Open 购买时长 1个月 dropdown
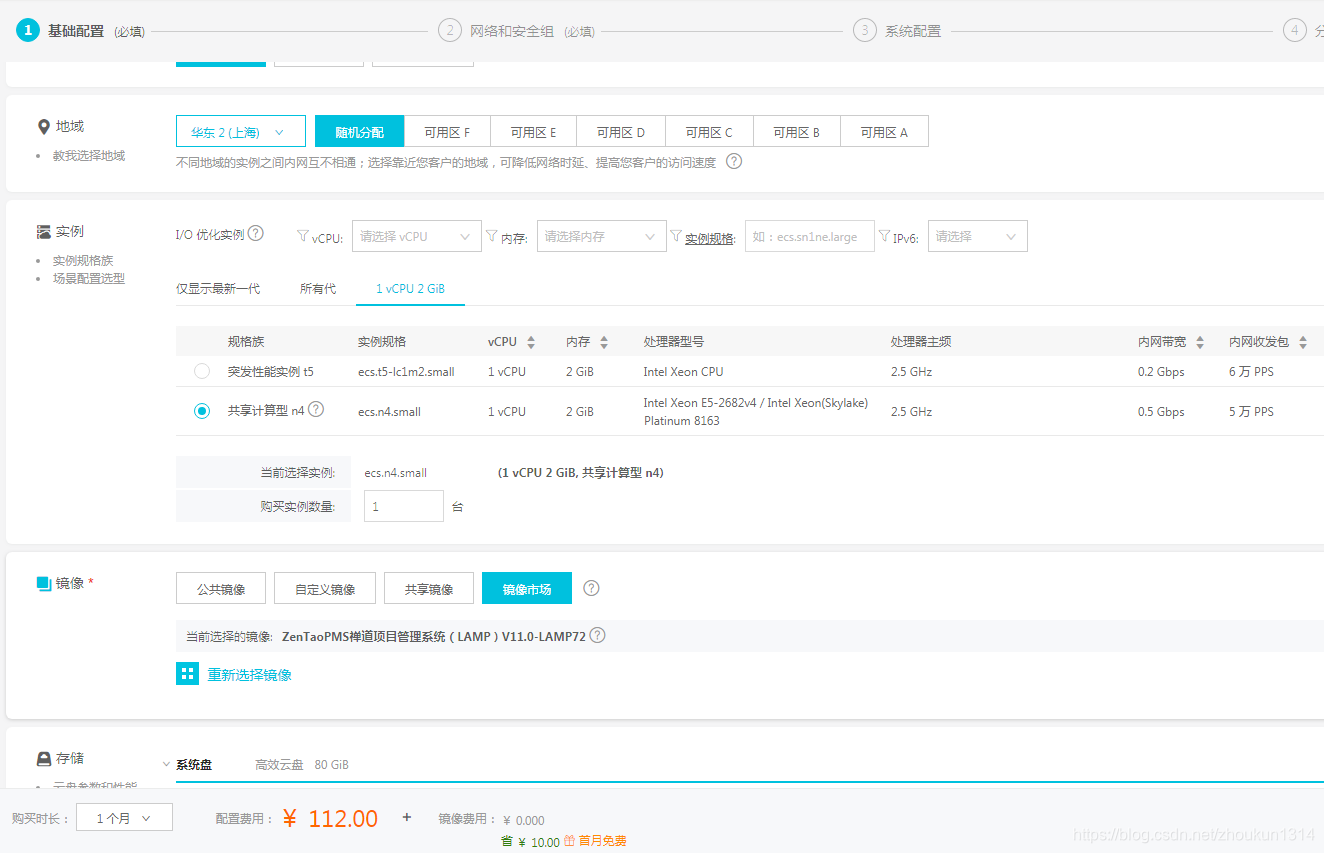 (x=124, y=818)
